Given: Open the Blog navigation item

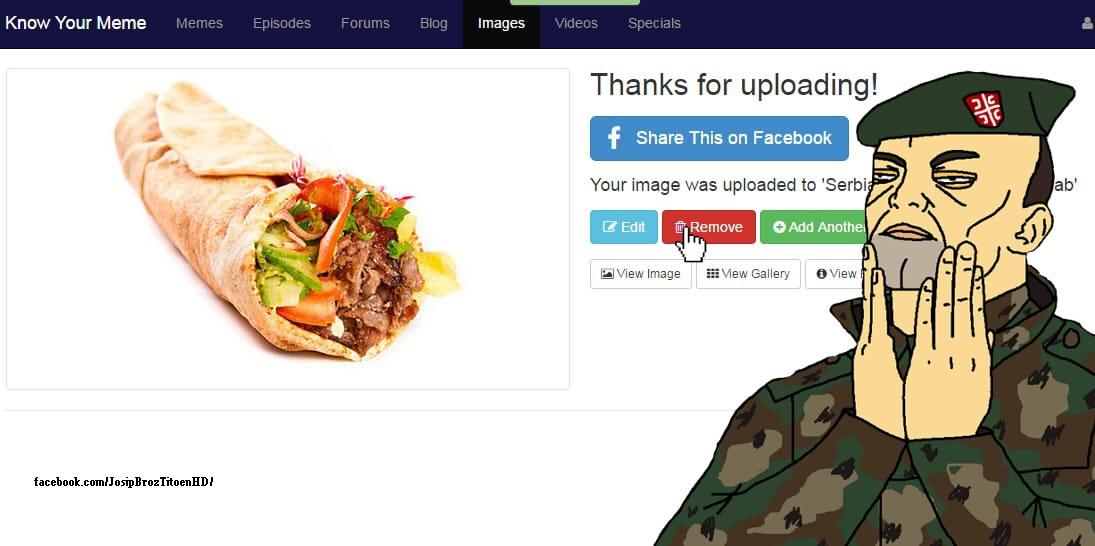Looking at the screenshot, I should [434, 23].
